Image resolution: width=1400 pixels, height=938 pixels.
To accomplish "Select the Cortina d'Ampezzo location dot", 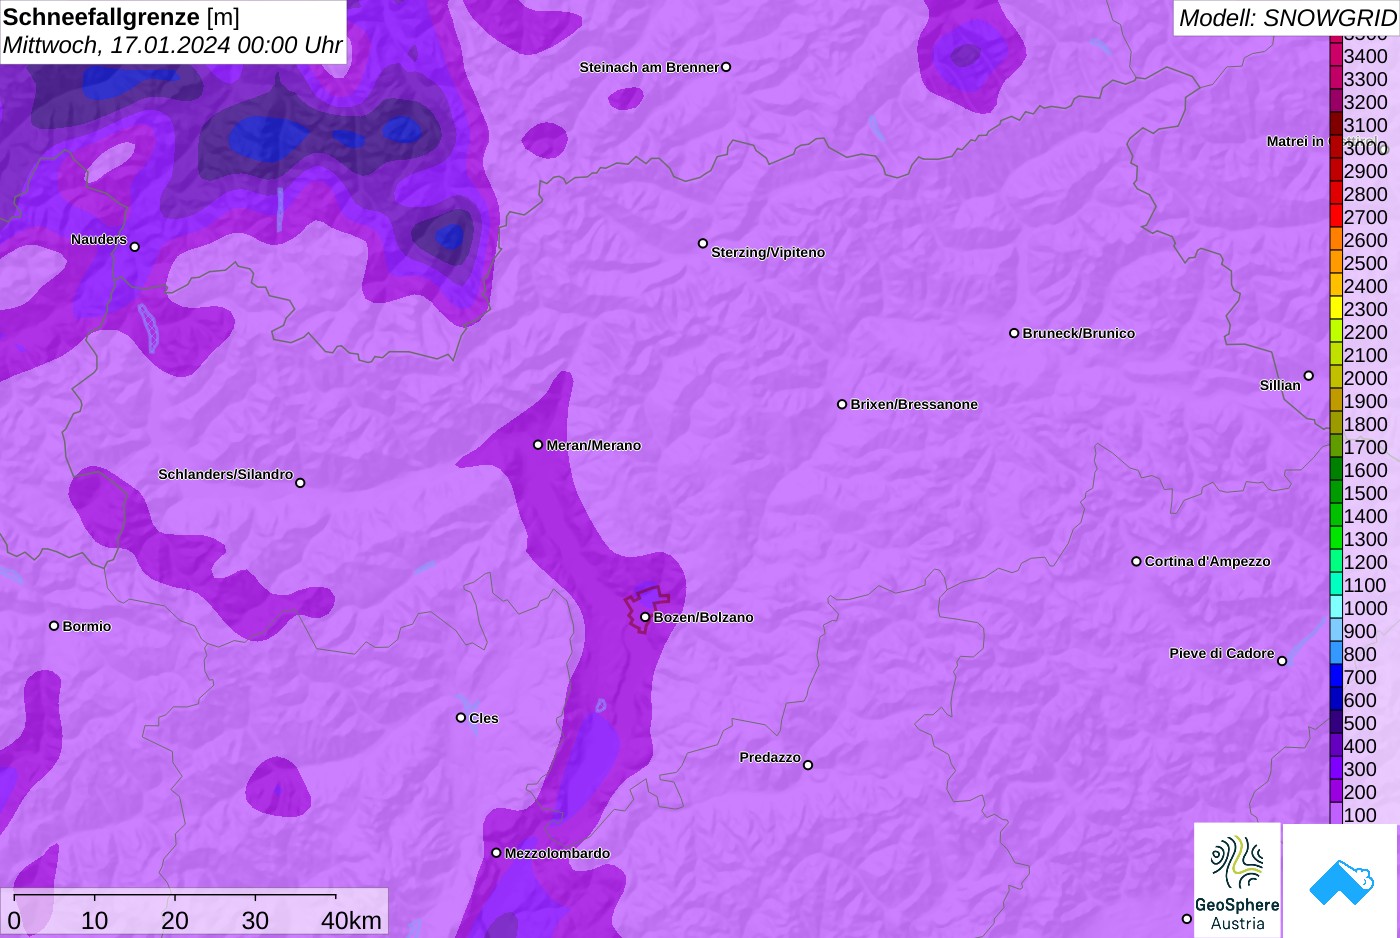I will [x=1136, y=561].
